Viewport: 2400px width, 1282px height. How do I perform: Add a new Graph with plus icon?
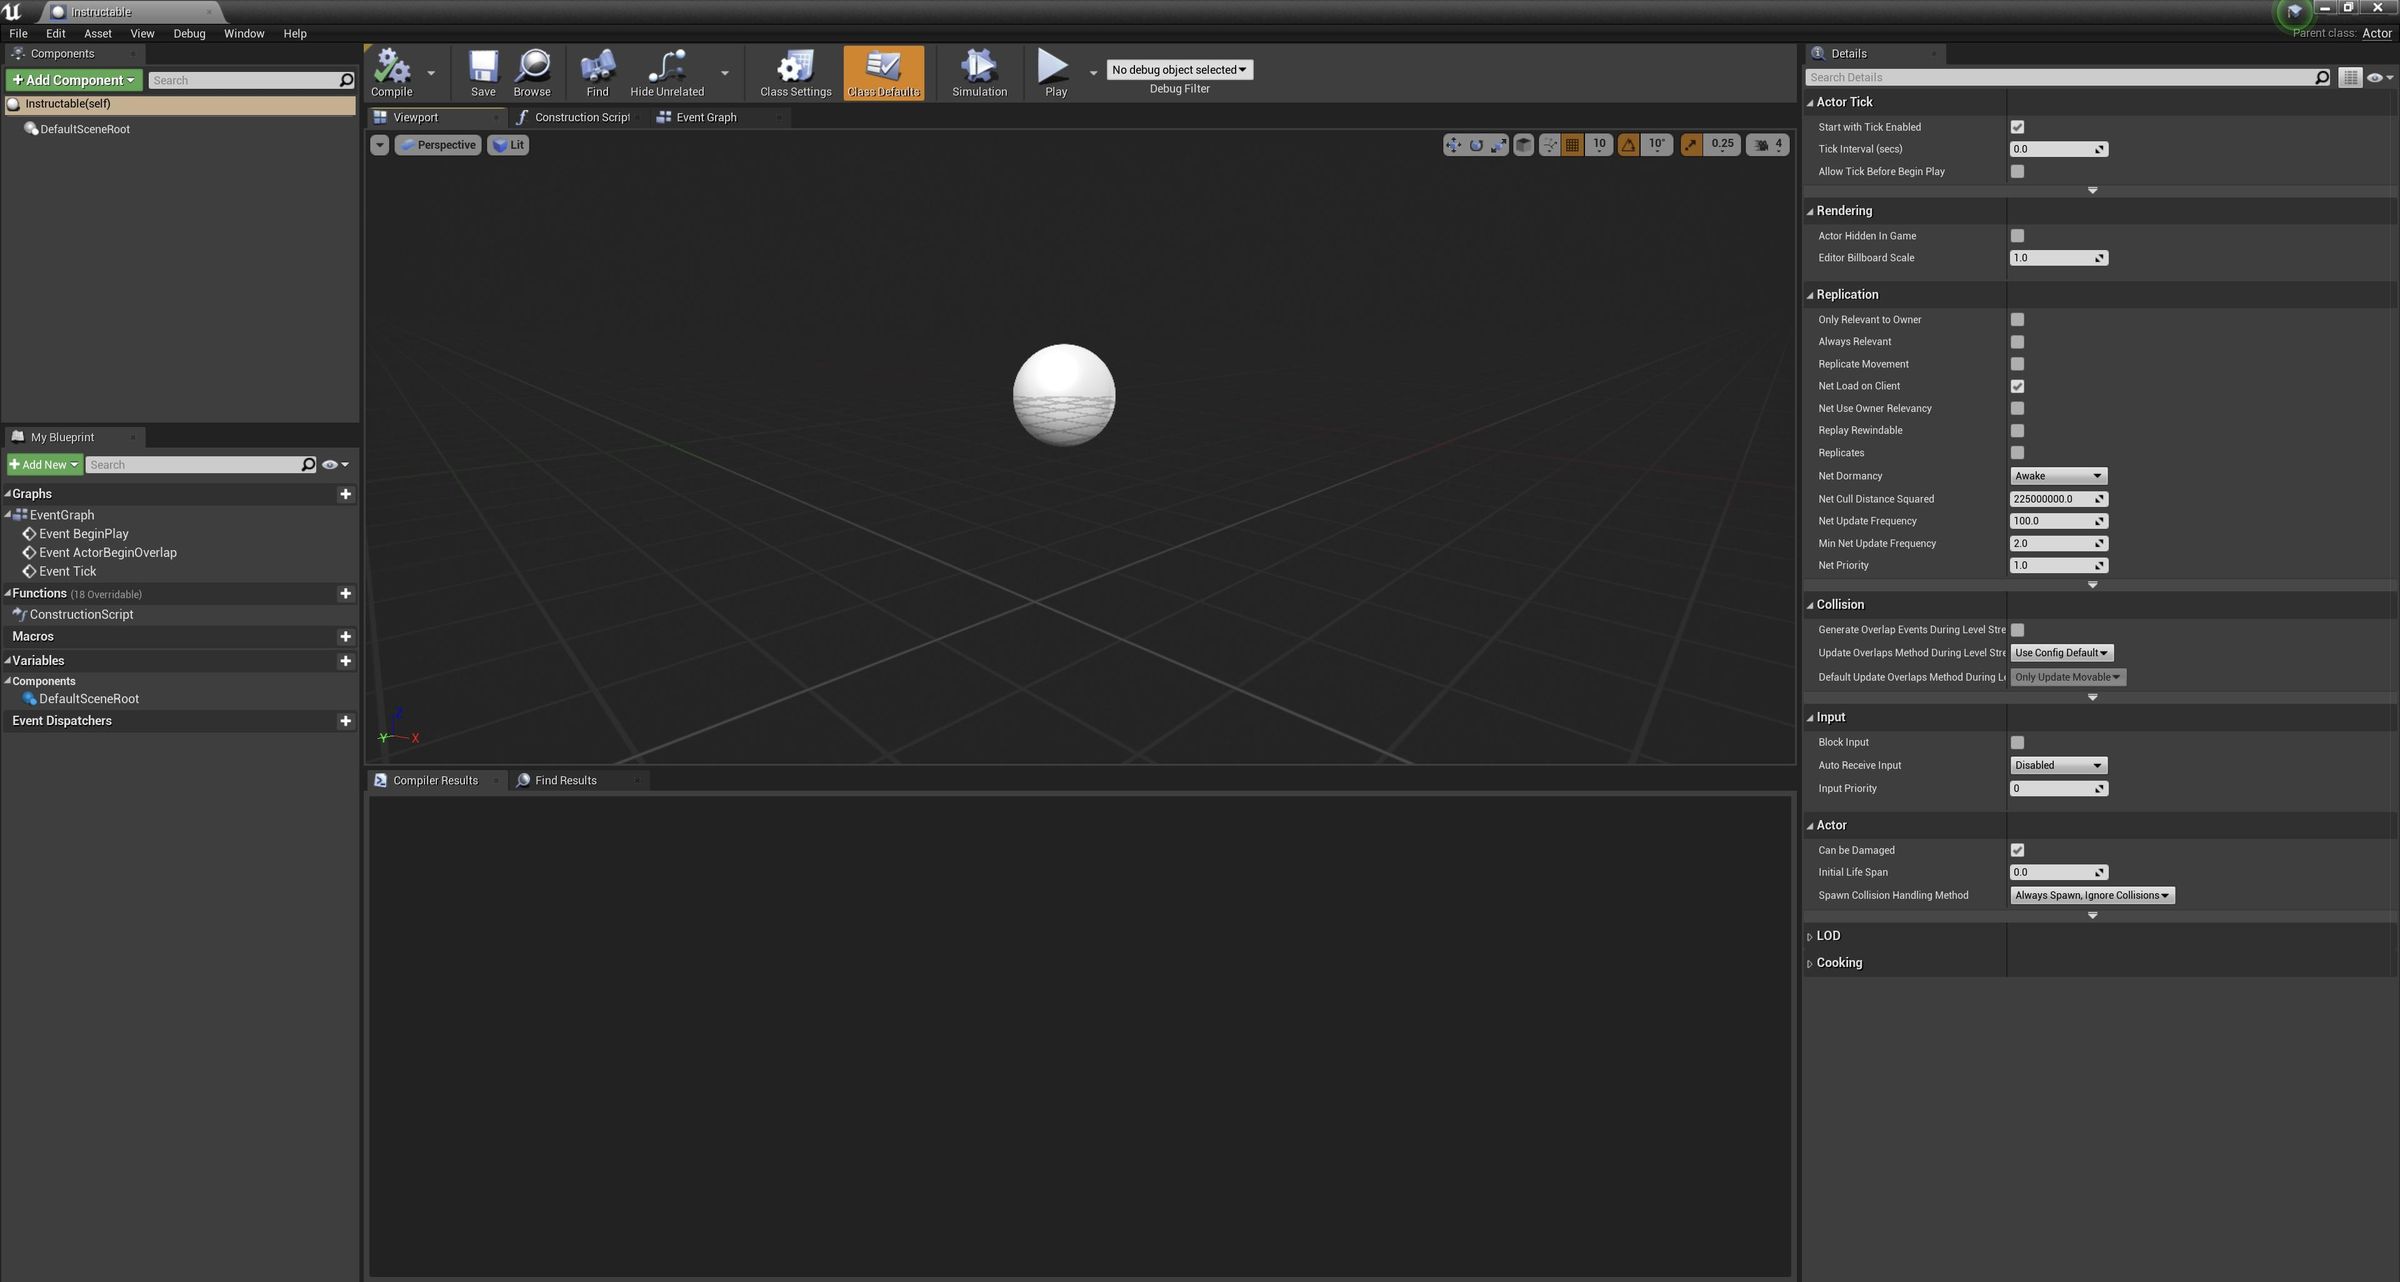click(345, 494)
